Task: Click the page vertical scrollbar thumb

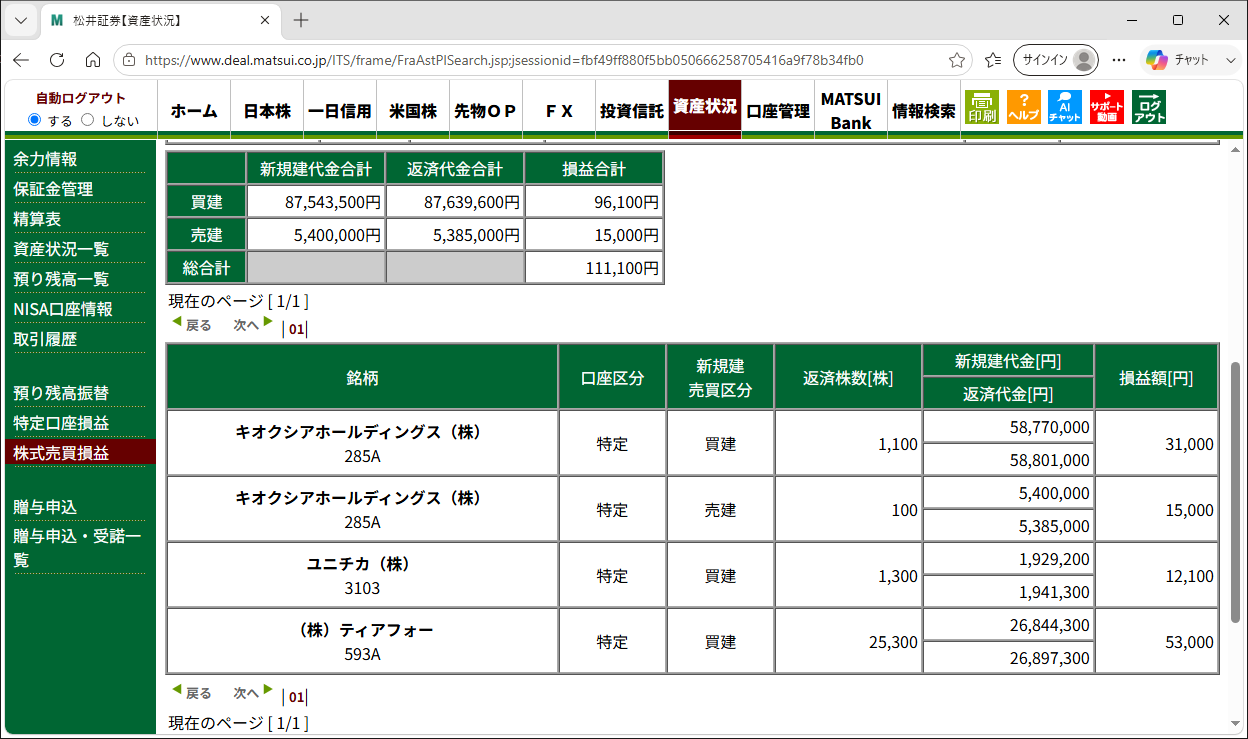Action: click(x=1235, y=490)
